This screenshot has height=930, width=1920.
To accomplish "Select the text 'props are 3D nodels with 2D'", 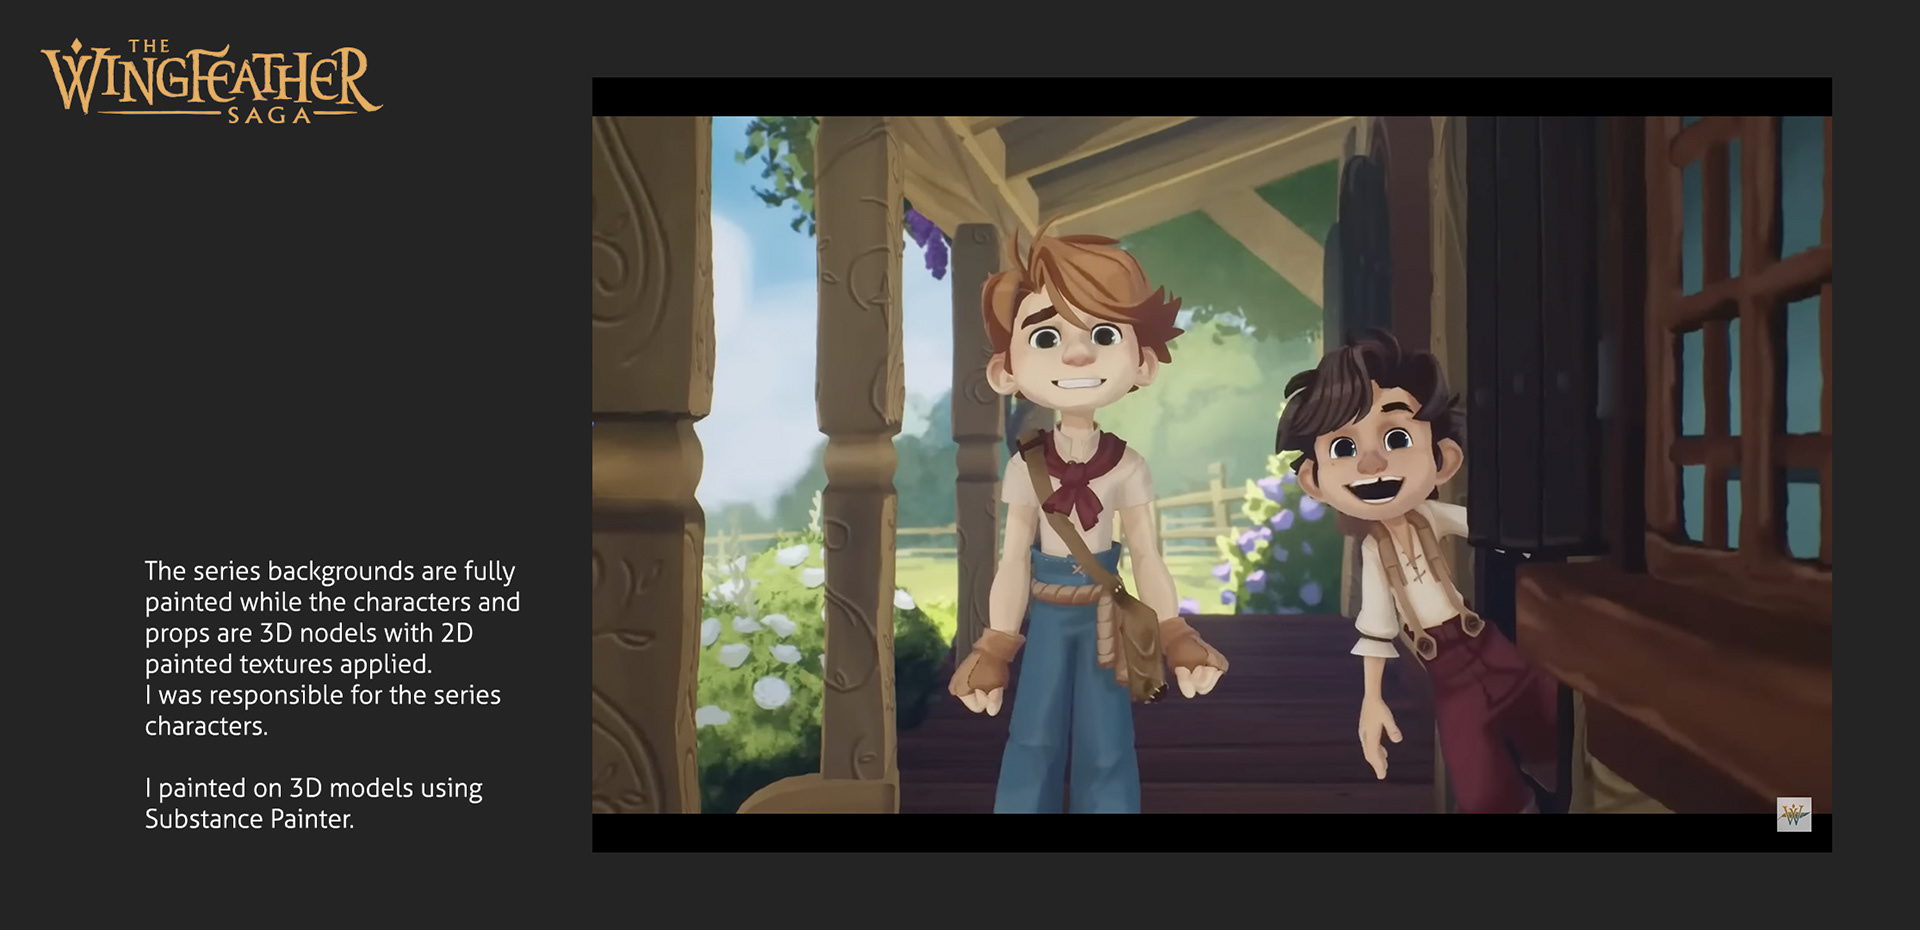I will pos(309,633).
